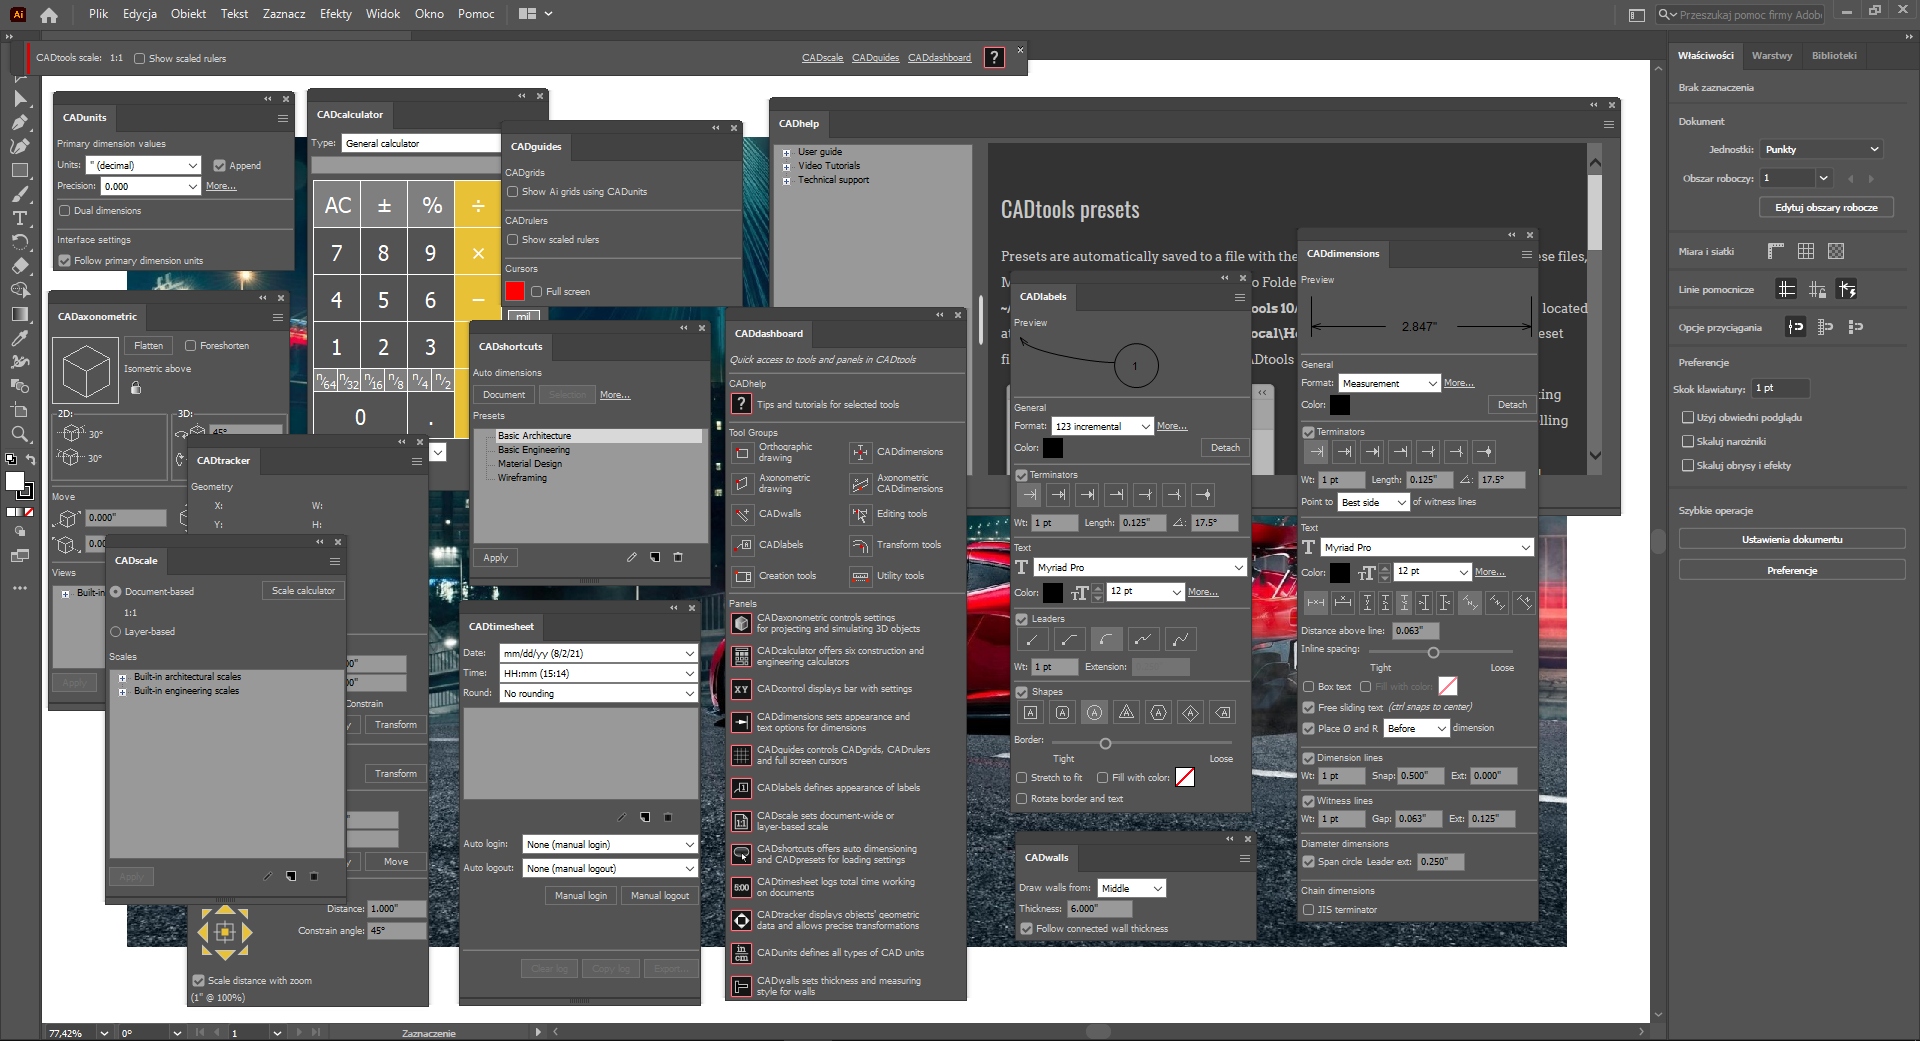Enable Stretch to fit in CADlabels

click(x=1021, y=778)
